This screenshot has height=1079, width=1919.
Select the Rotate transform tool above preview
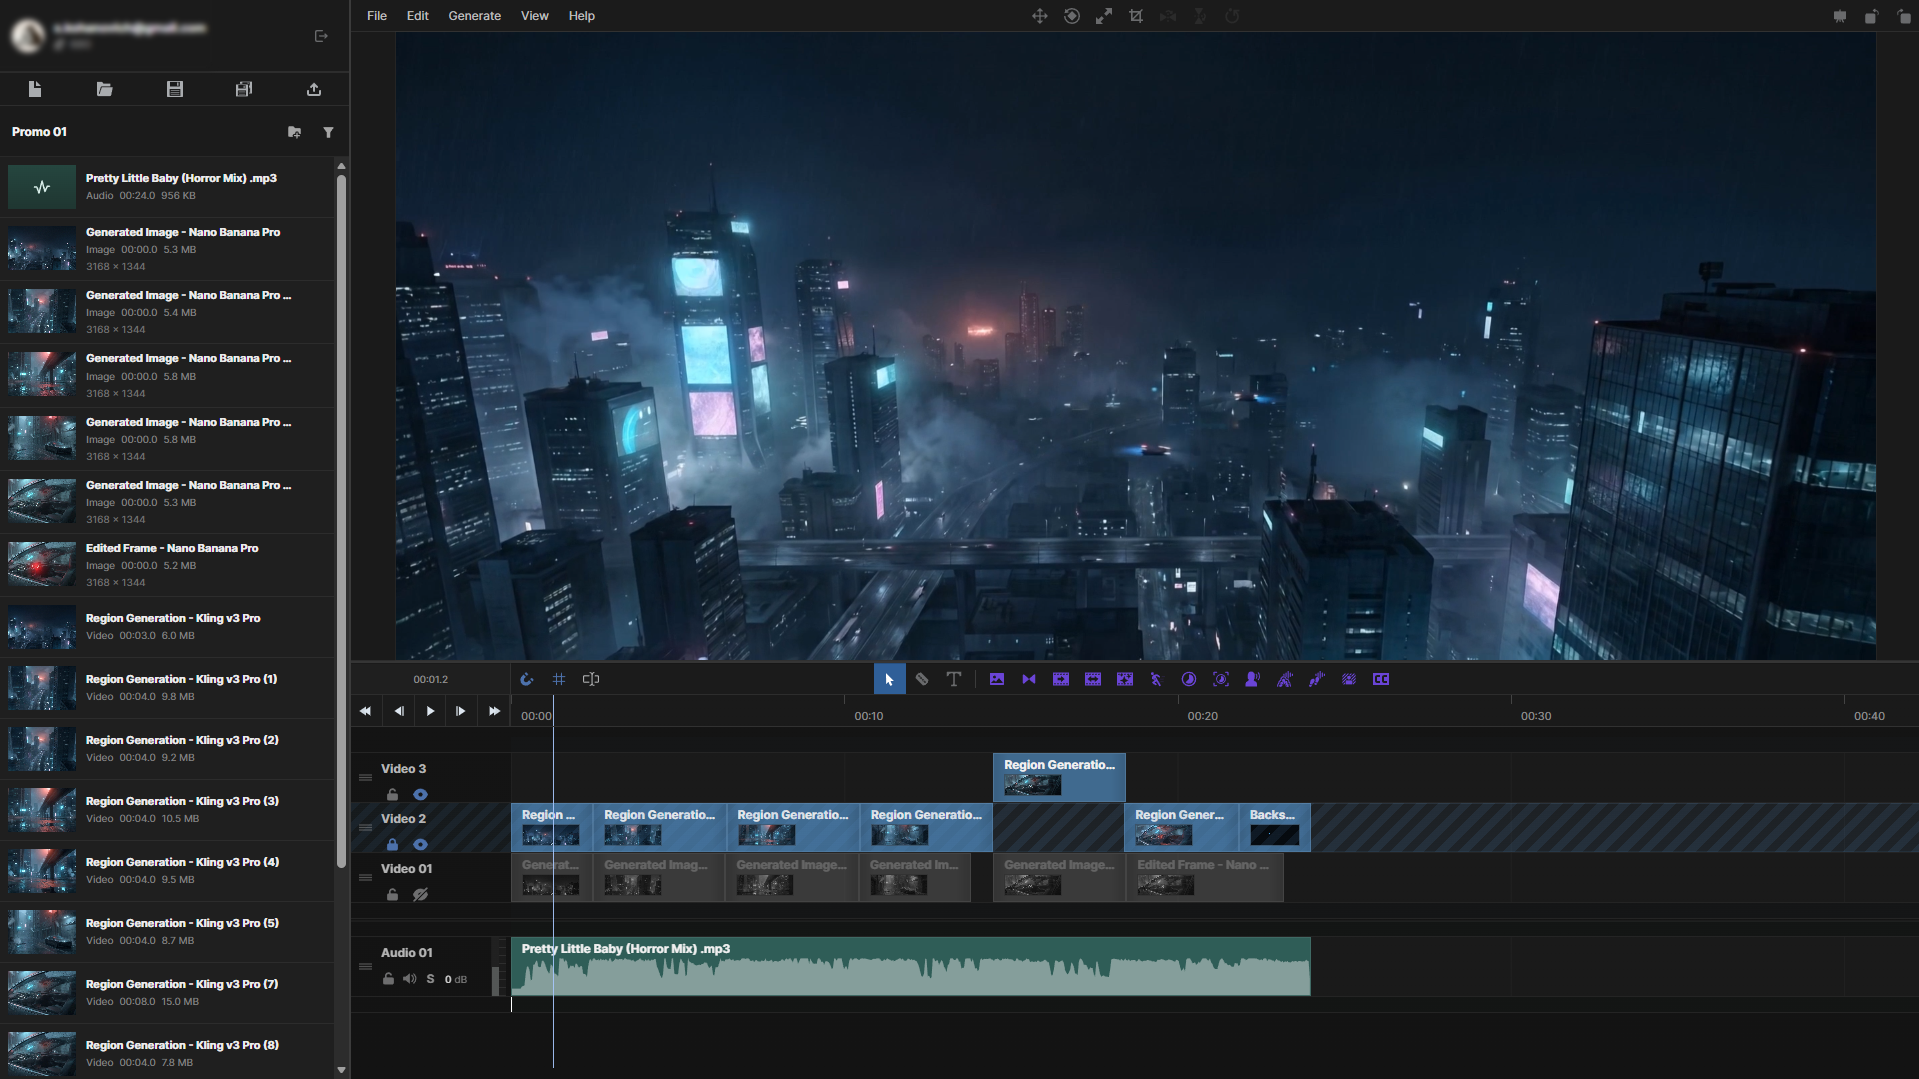pyautogui.click(x=1072, y=16)
